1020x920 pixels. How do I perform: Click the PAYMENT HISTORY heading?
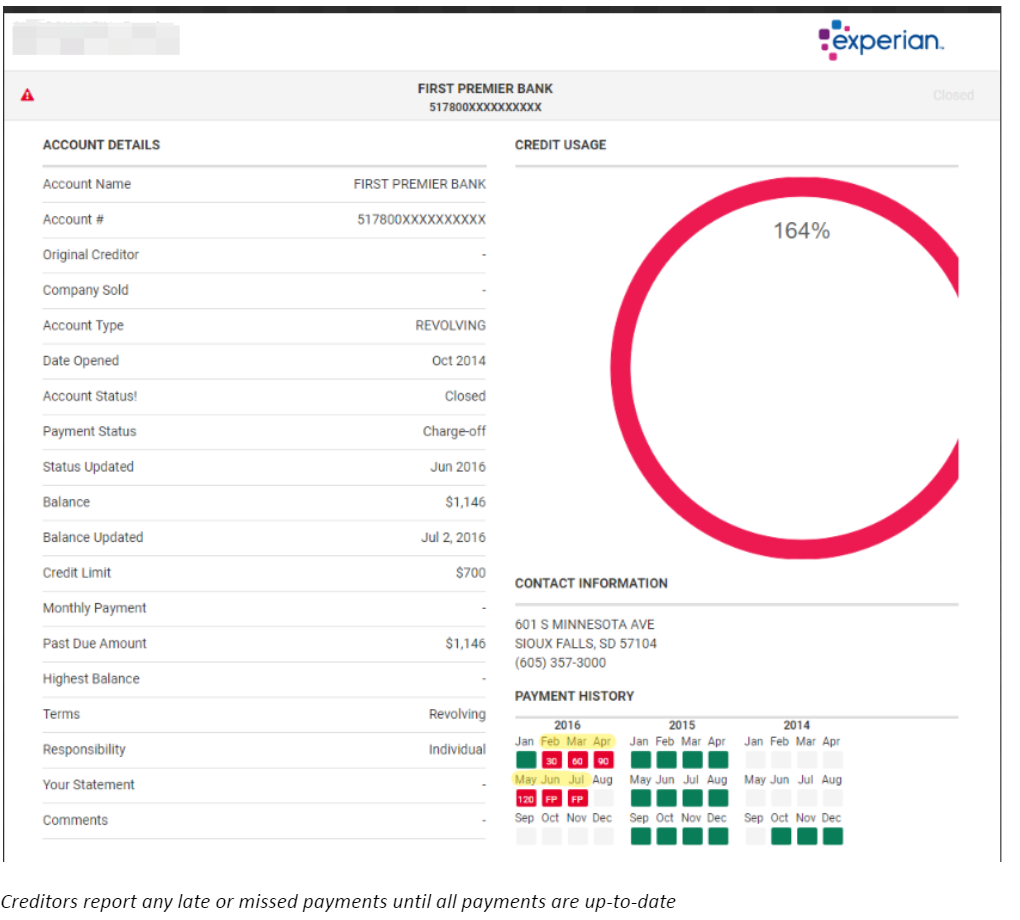click(x=574, y=696)
